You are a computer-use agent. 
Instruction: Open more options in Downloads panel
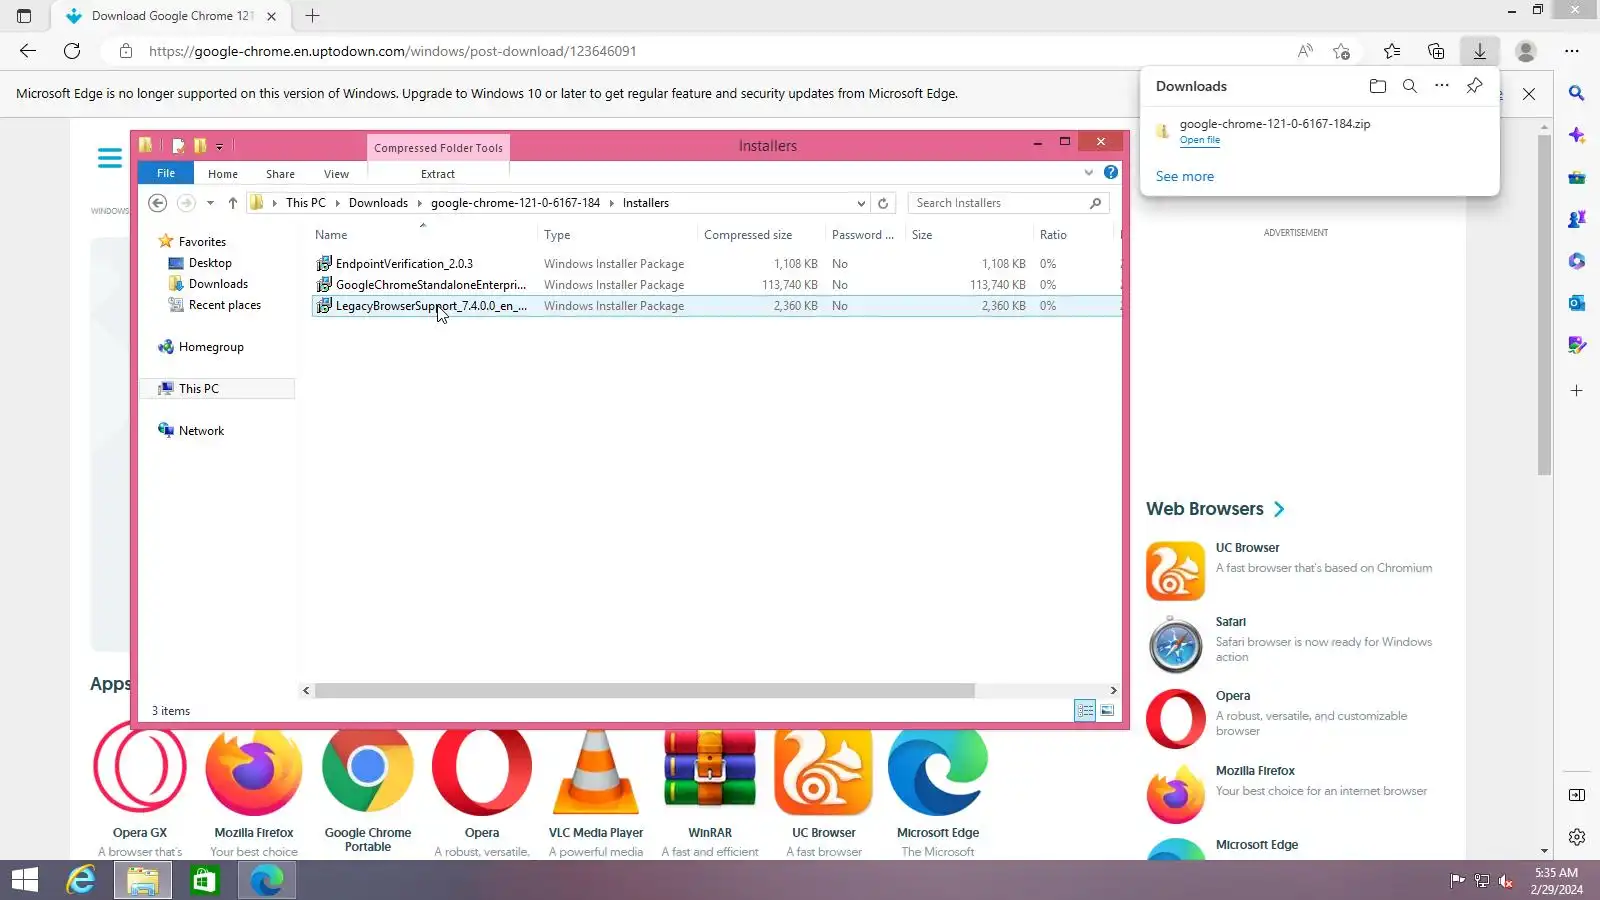click(x=1442, y=86)
